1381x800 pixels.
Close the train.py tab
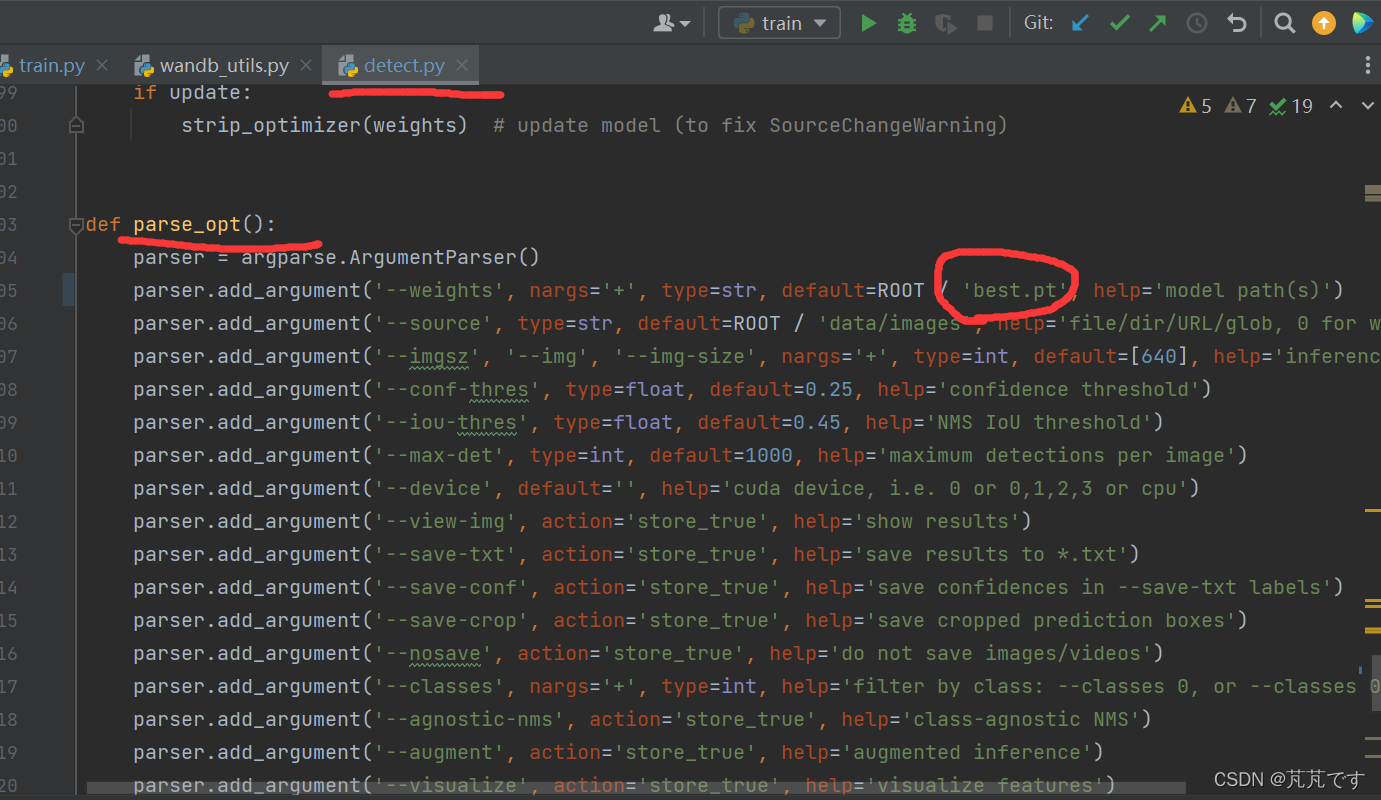point(102,66)
